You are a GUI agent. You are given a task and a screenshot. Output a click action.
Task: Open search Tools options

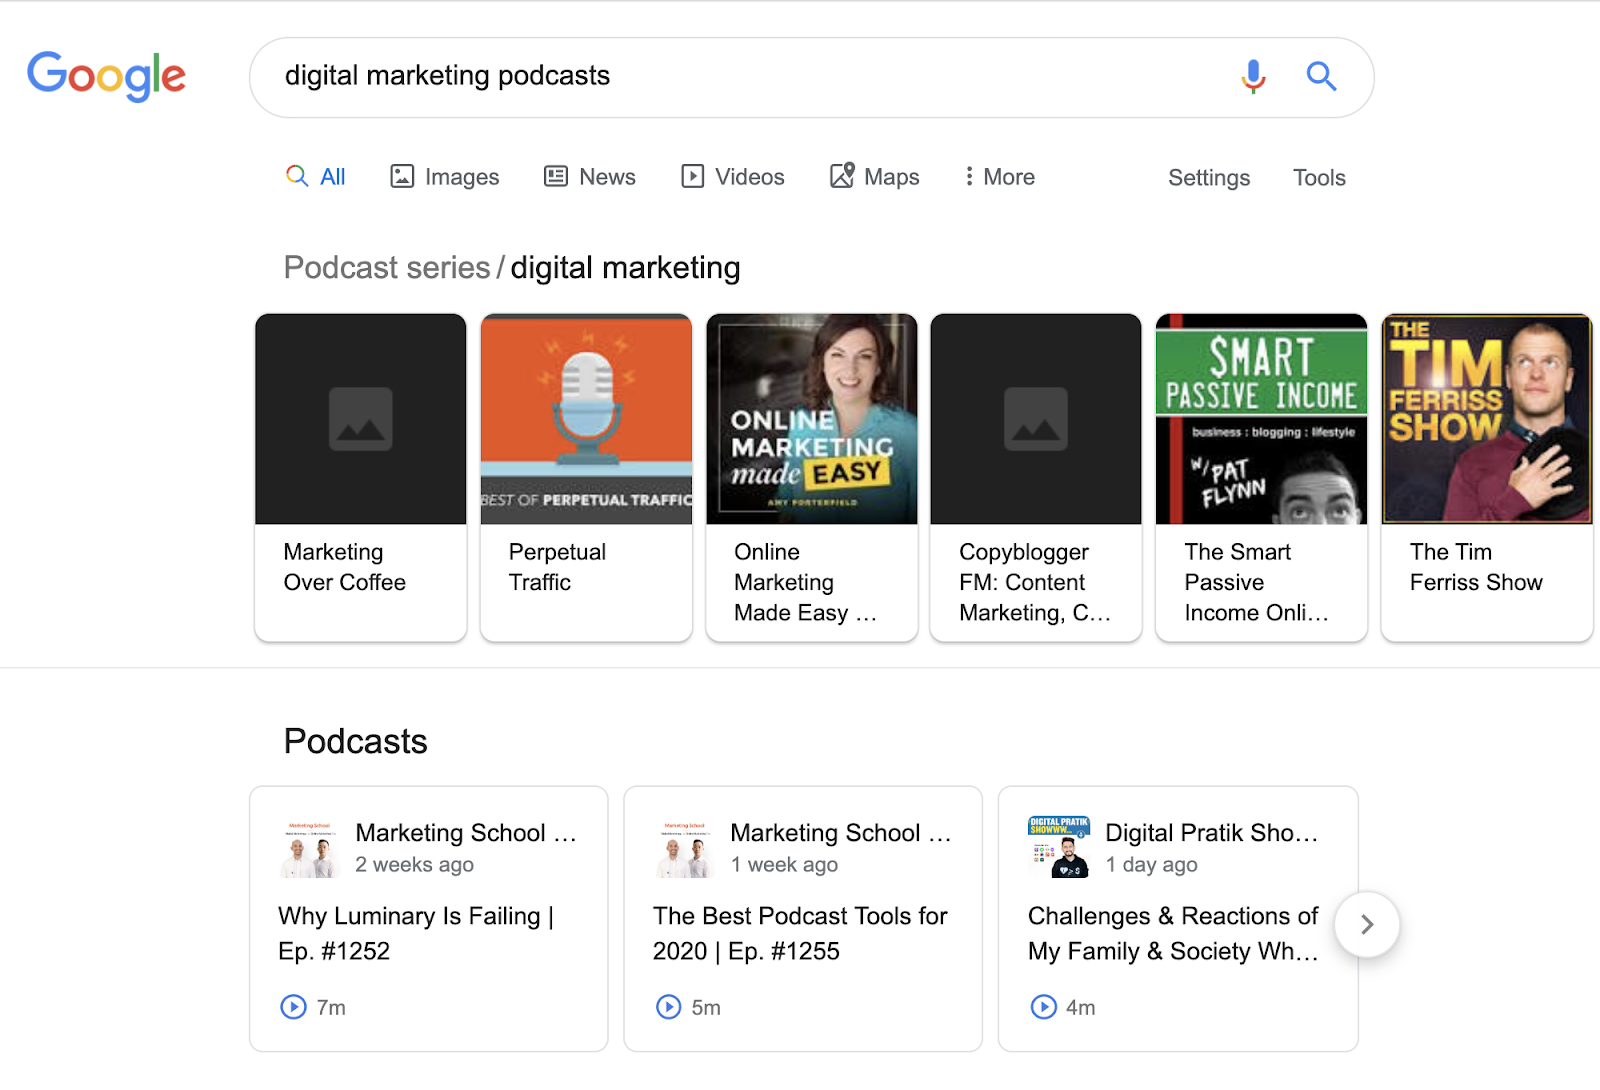point(1319,178)
